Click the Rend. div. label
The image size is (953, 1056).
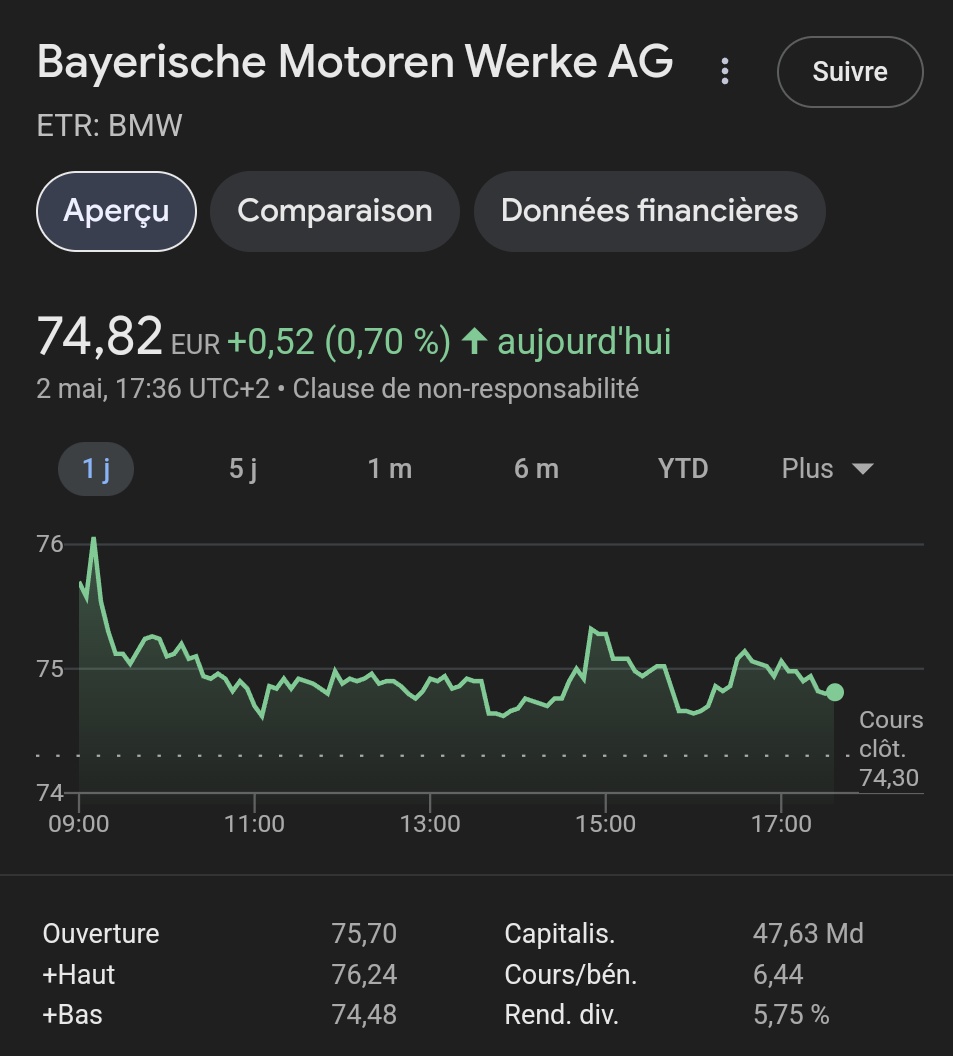[562, 1015]
